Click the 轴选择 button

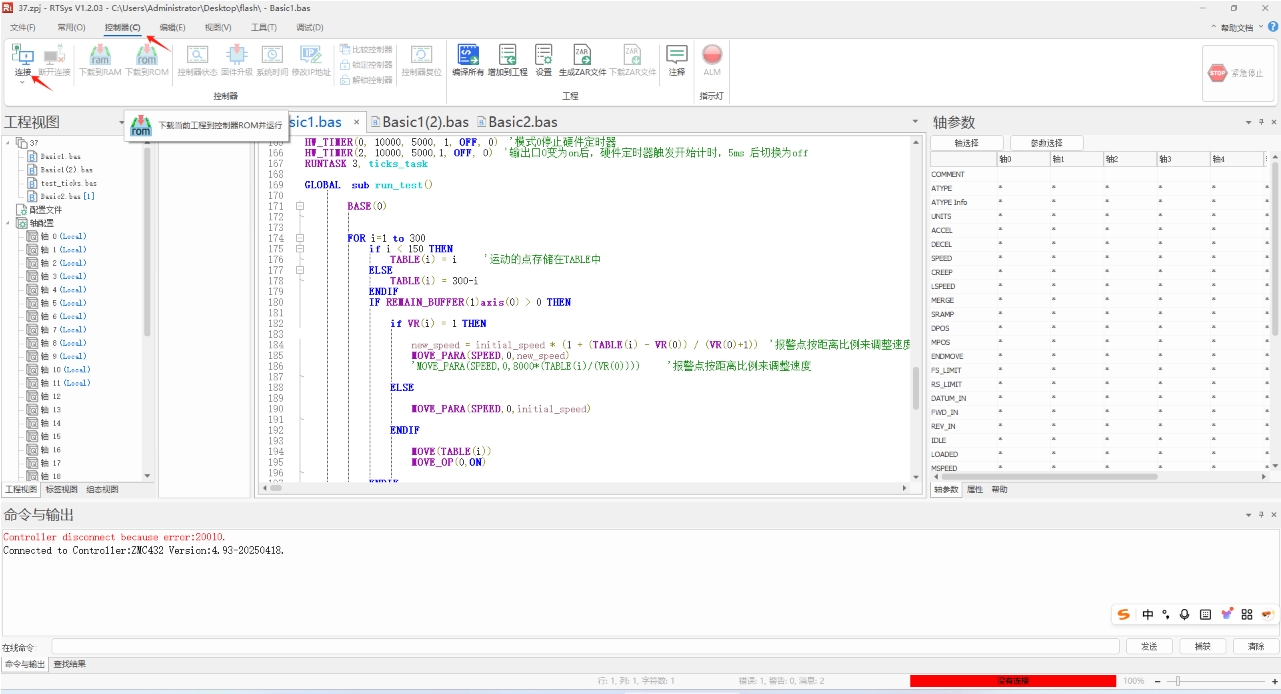click(966, 143)
